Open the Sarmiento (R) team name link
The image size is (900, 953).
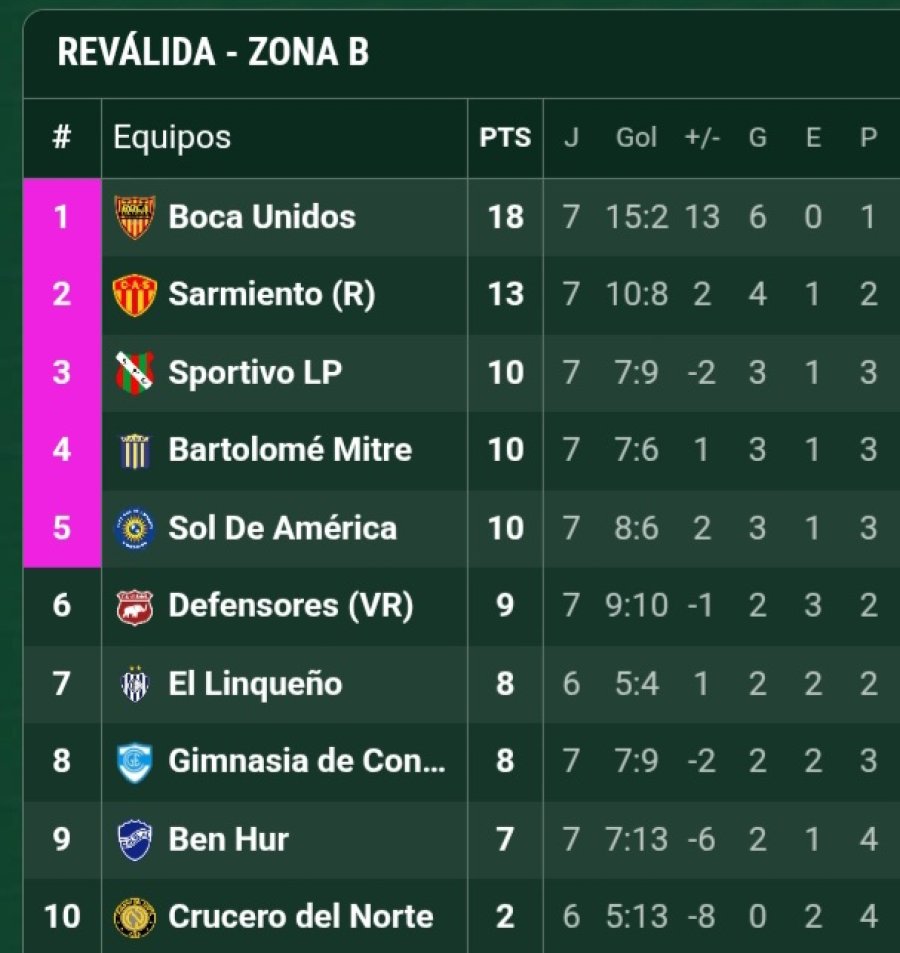[271, 295]
